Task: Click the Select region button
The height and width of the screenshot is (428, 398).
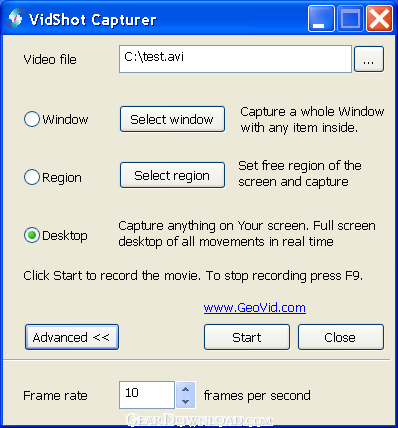Action: click(172, 175)
